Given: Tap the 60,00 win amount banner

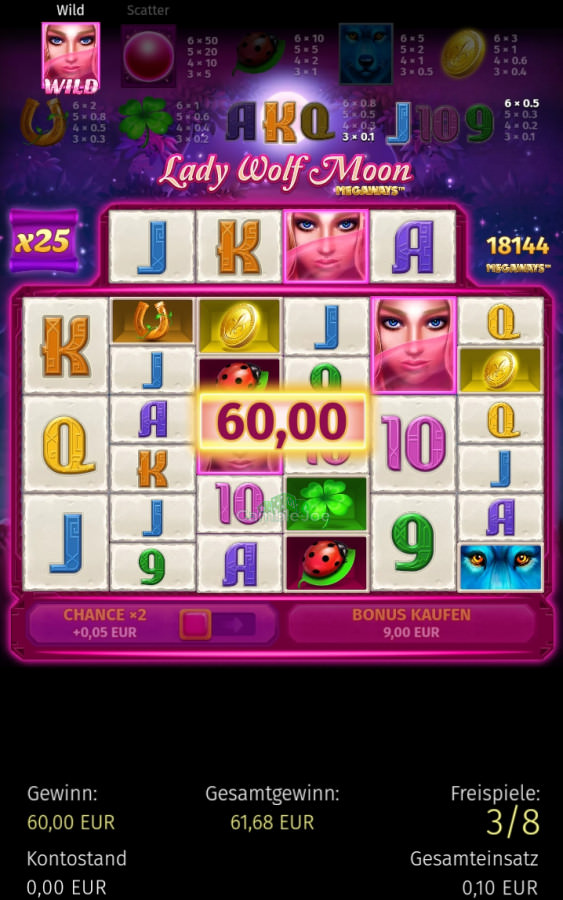Looking at the screenshot, I should (x=281, y=422).
